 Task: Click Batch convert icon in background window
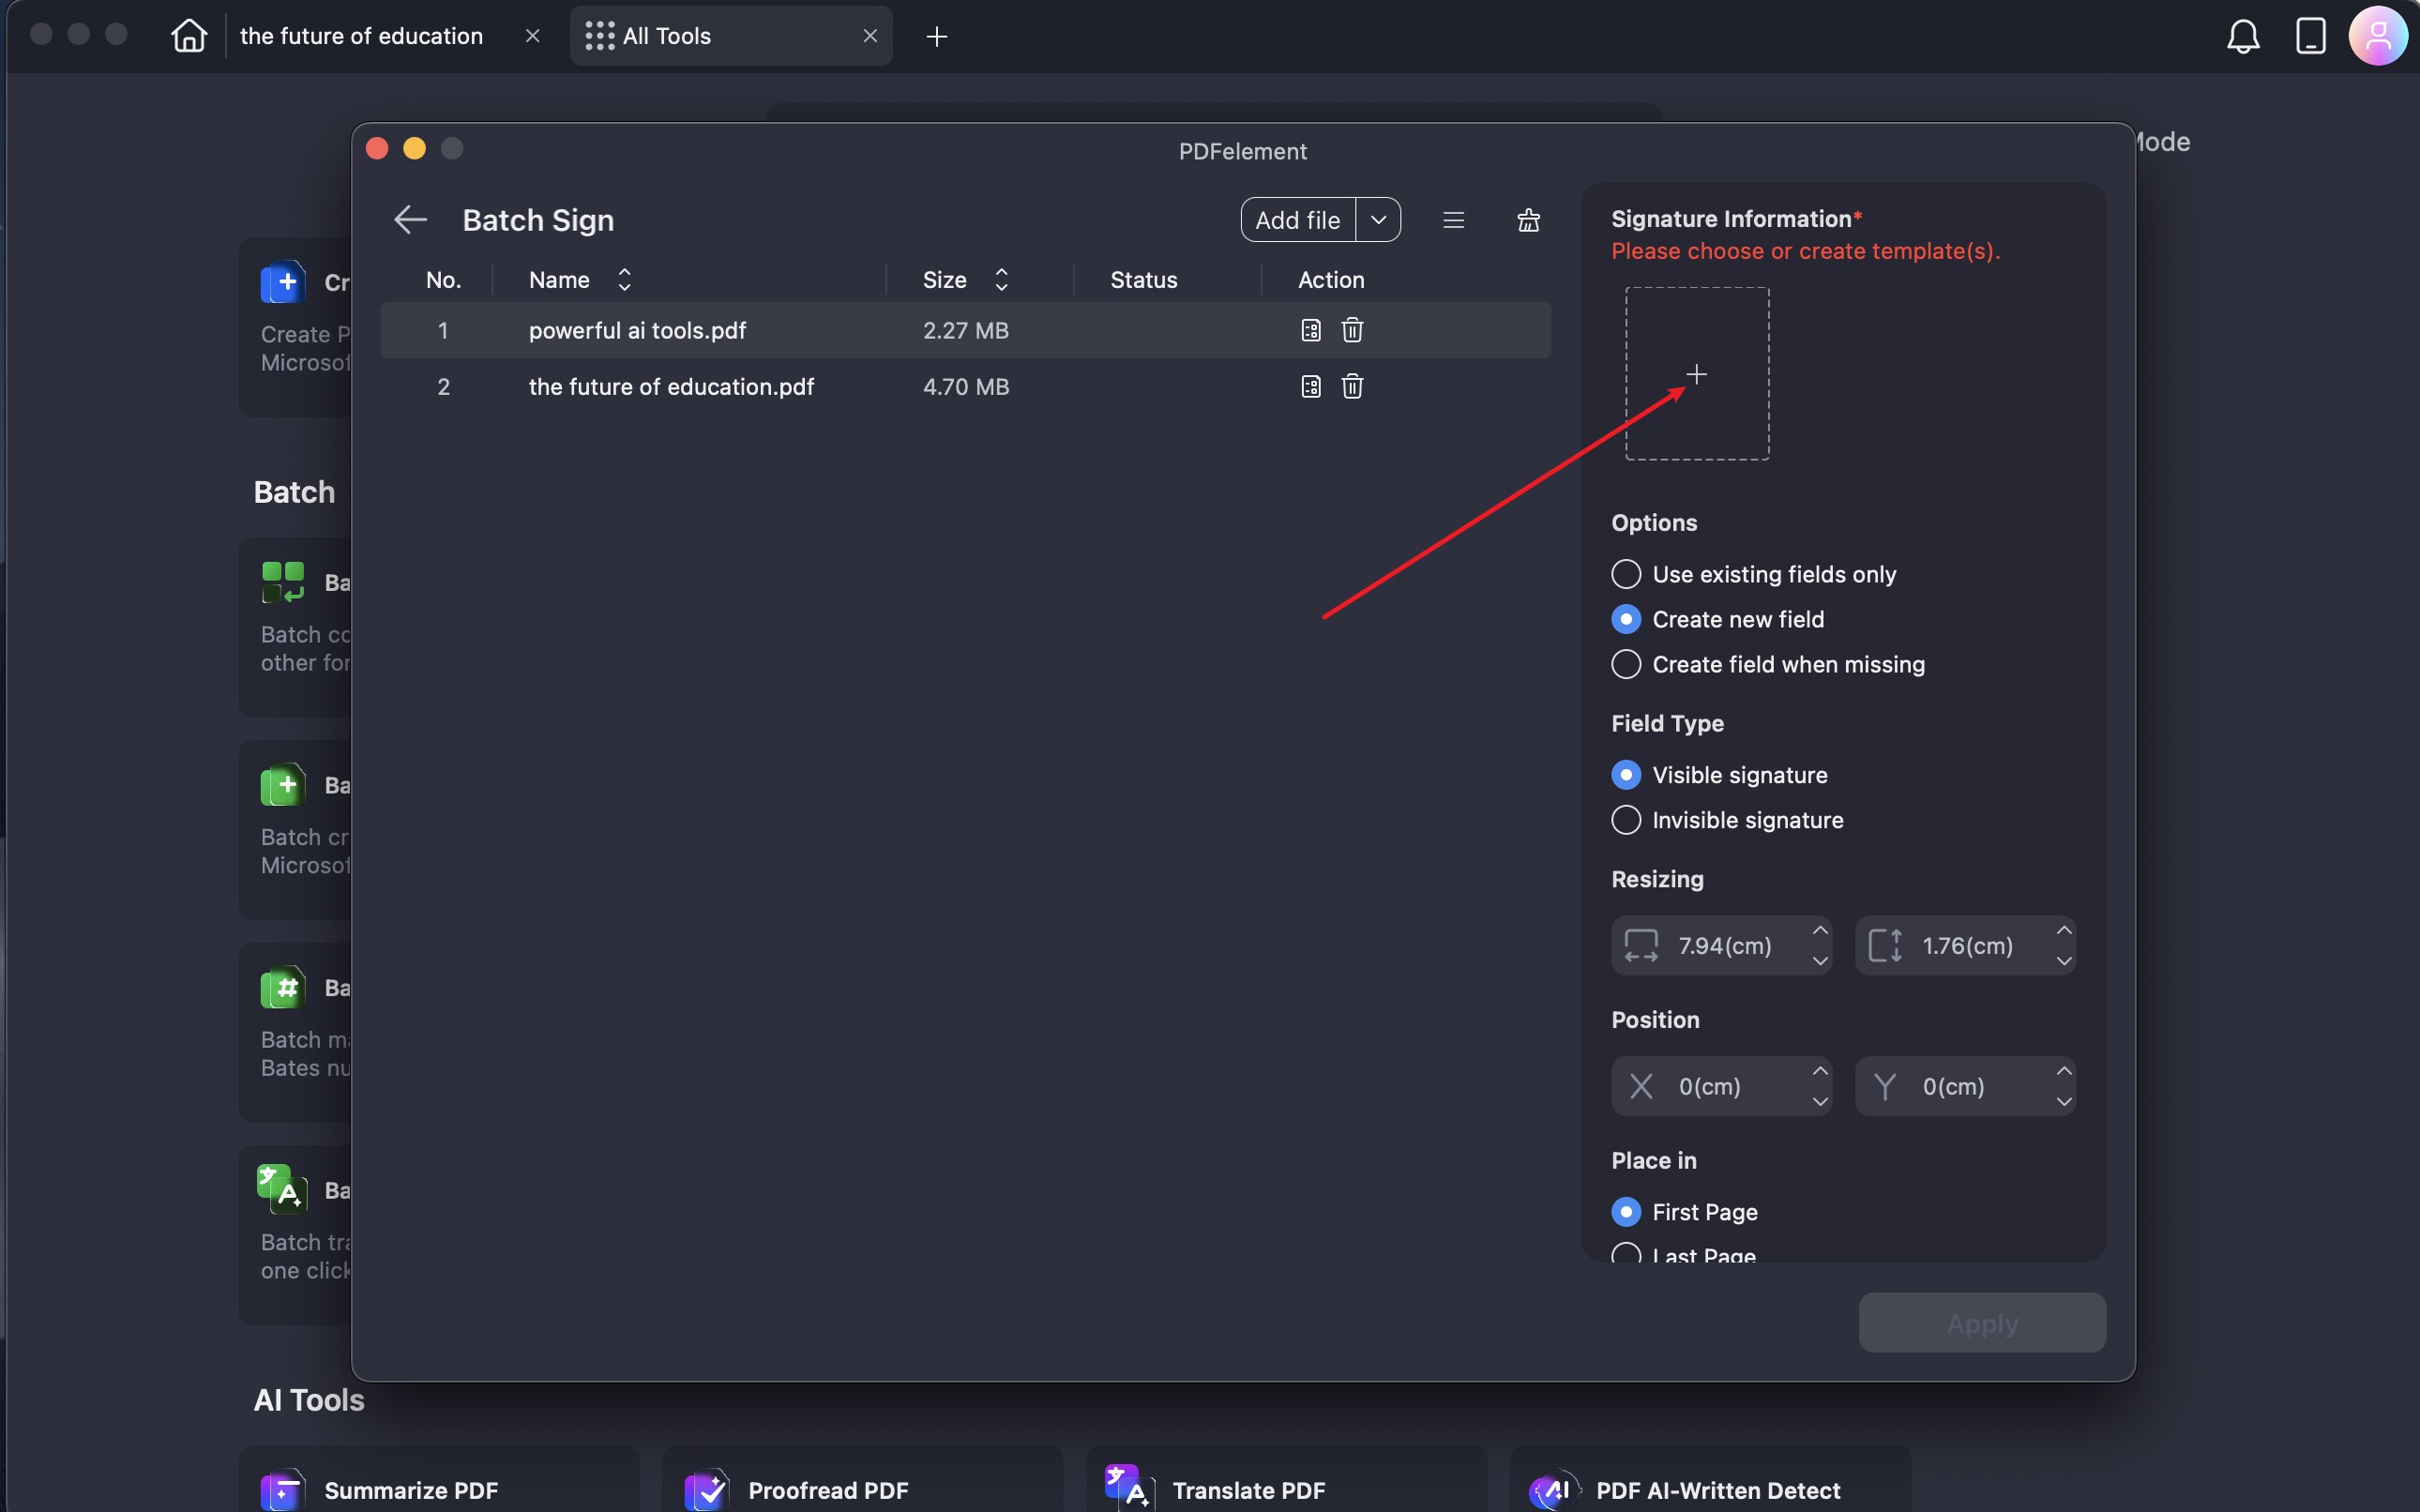coord(283,582)
